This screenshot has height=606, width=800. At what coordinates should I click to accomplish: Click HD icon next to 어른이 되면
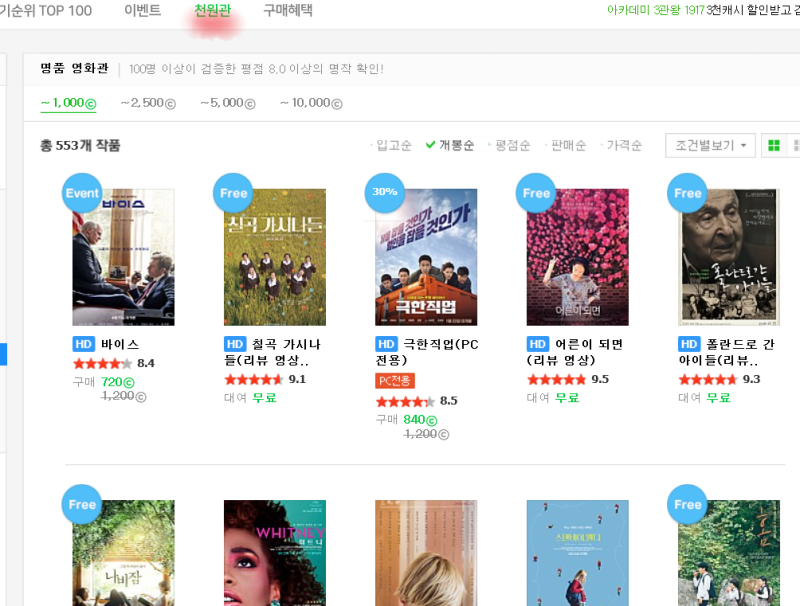538,344
